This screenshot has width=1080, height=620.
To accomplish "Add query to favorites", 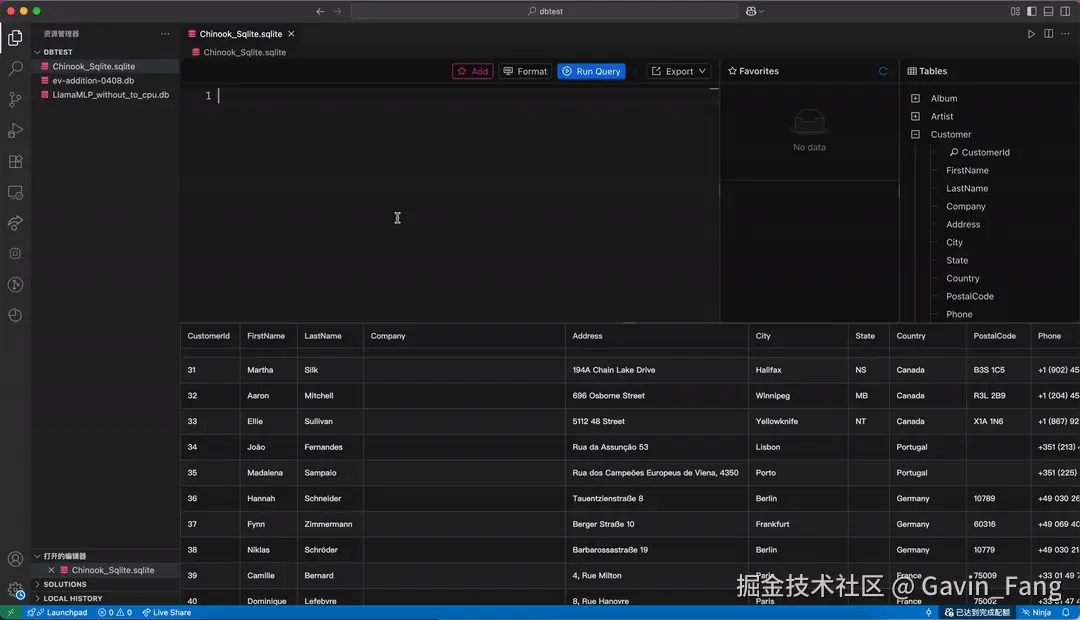I will pyautogui.click(x=472, y=71).
